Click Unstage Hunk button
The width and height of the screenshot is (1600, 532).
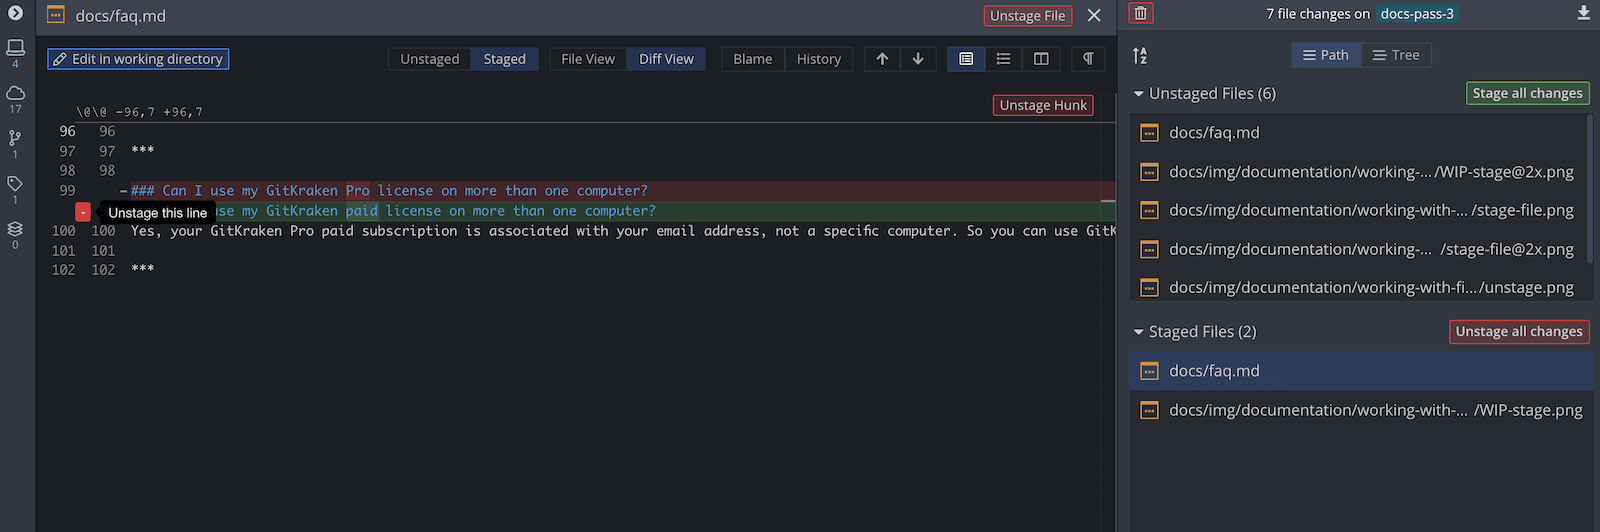[1043, 105]
